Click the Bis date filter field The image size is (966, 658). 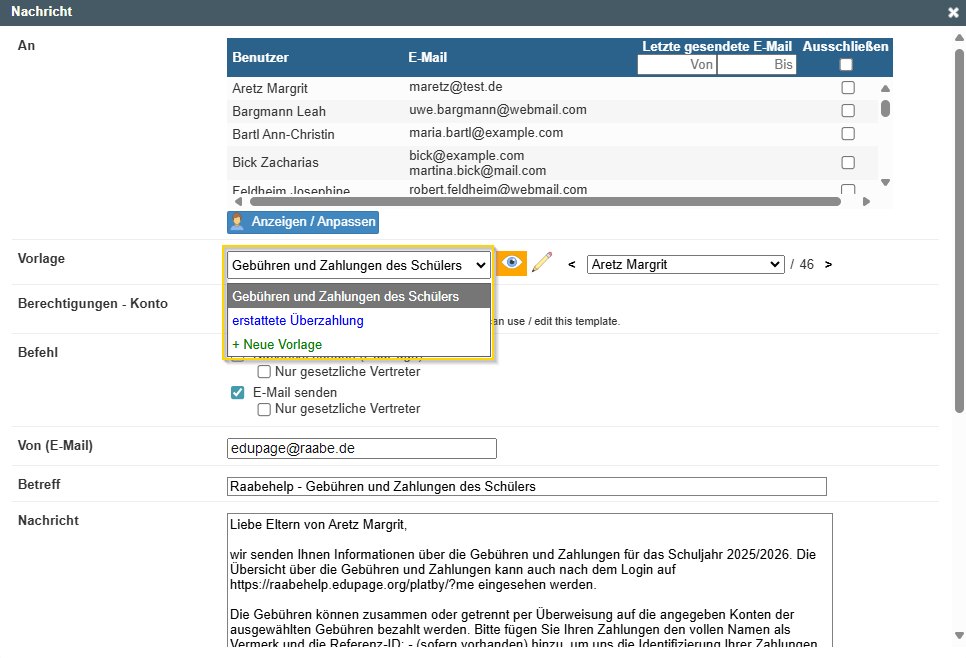click(x=757, y=65)
